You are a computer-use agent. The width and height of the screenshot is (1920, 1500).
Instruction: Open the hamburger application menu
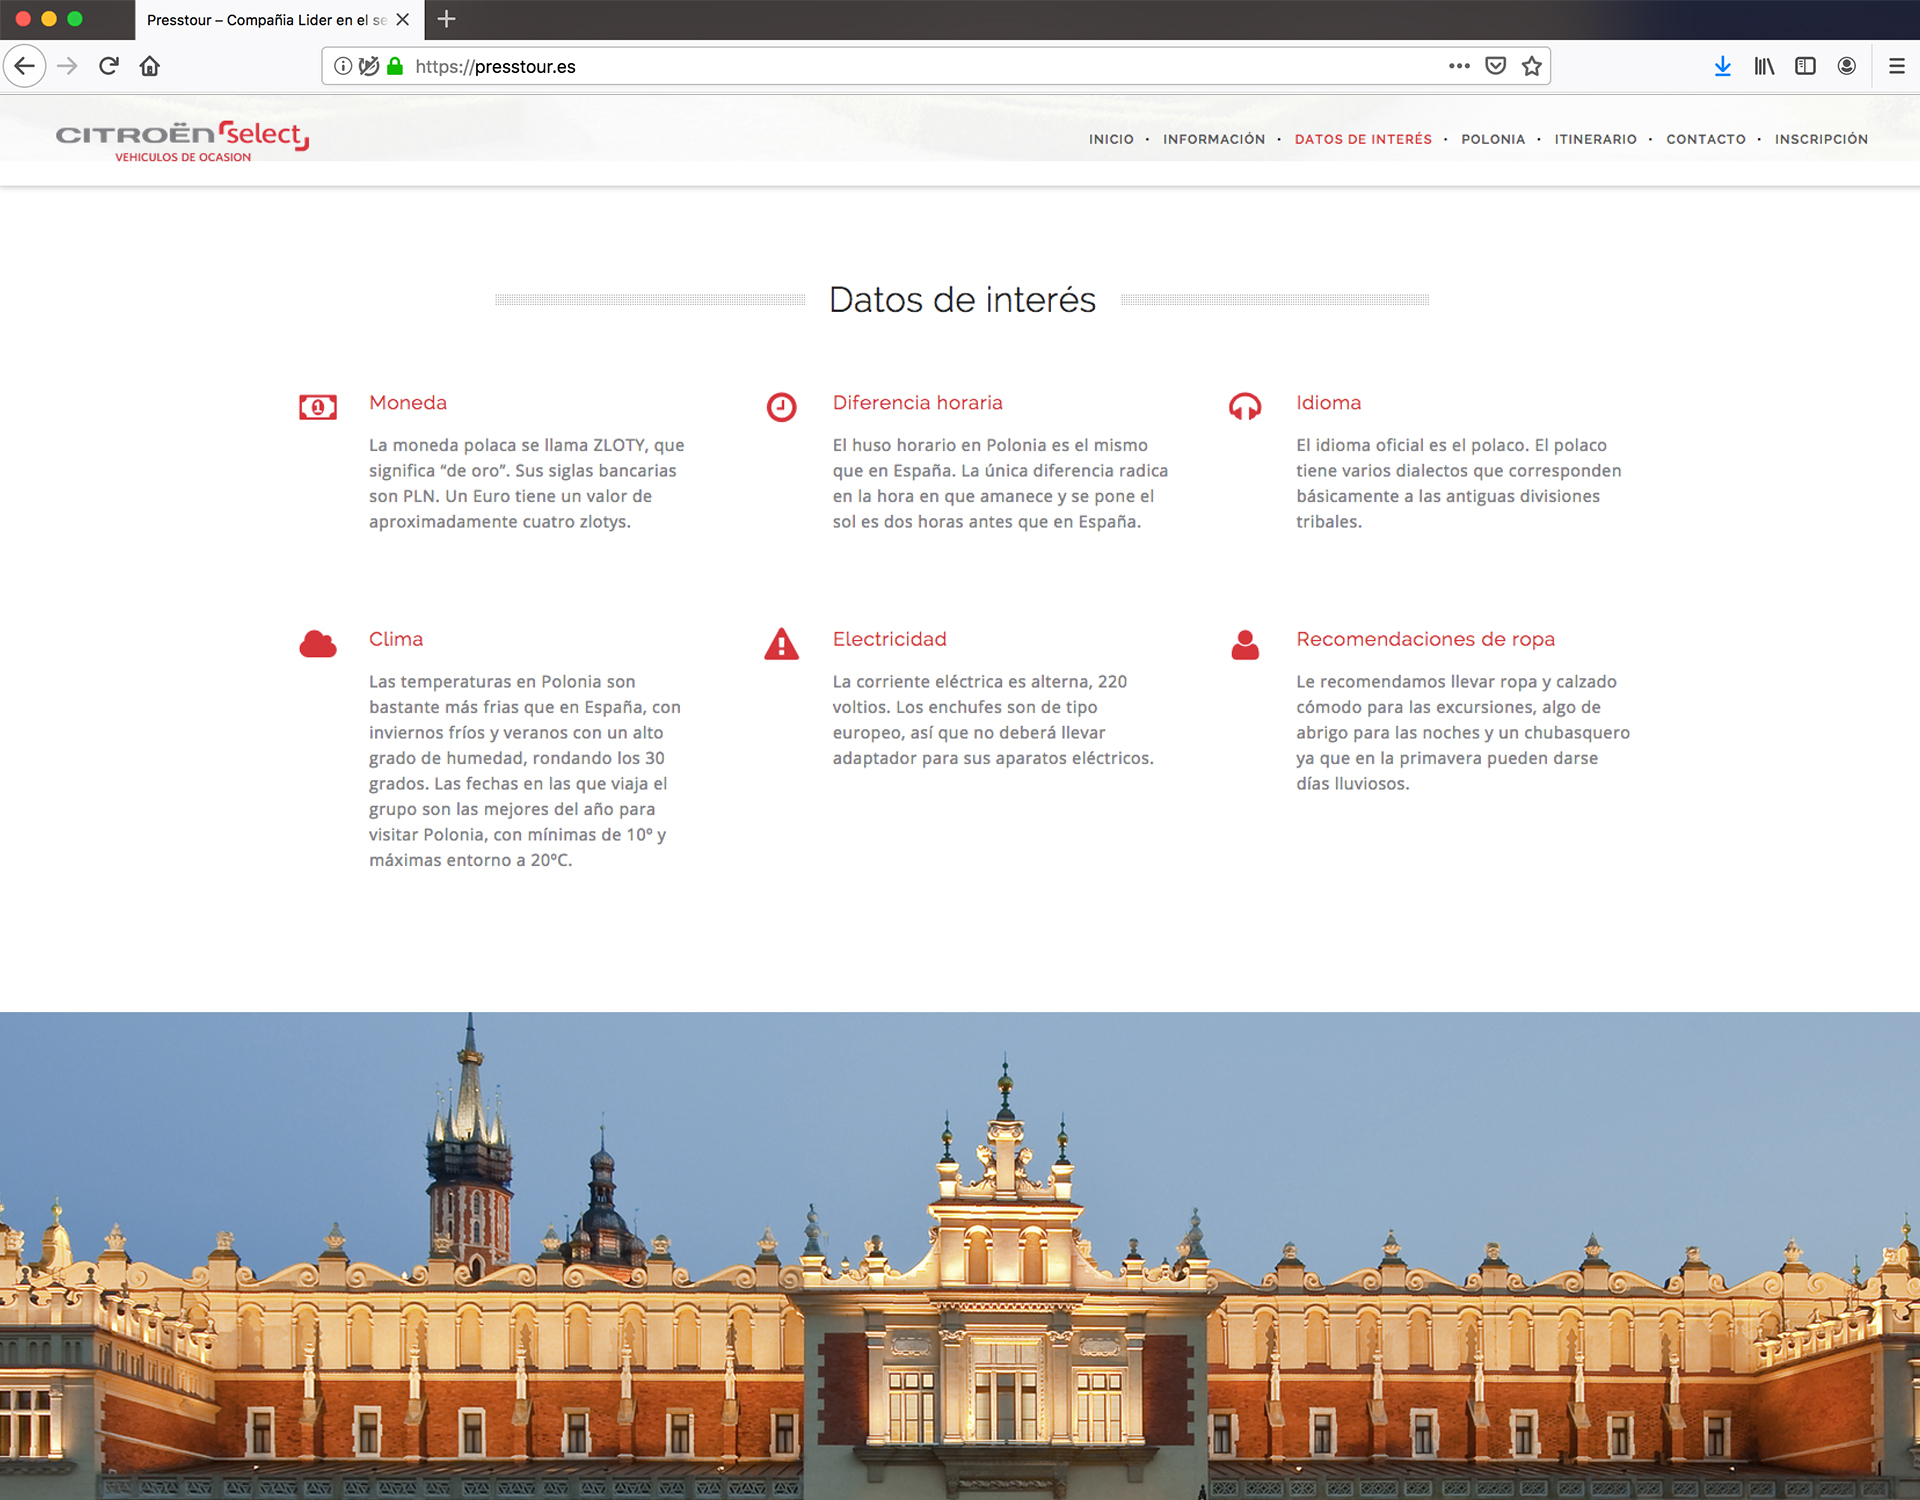(x=1896, y=66)
